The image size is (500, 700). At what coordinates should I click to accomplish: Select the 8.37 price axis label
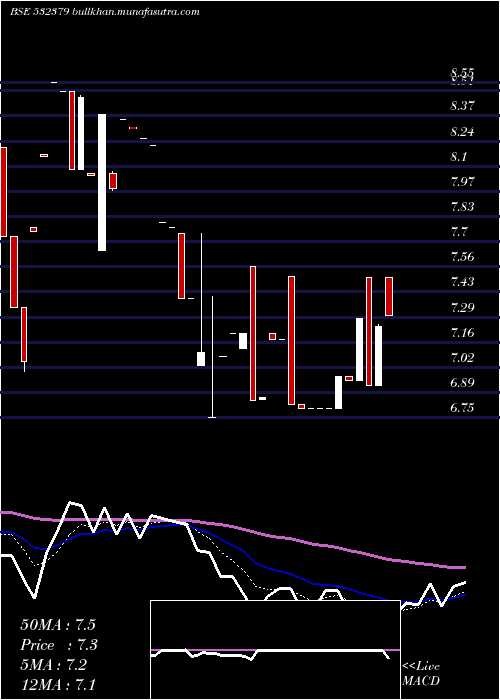tap(462, 106)
